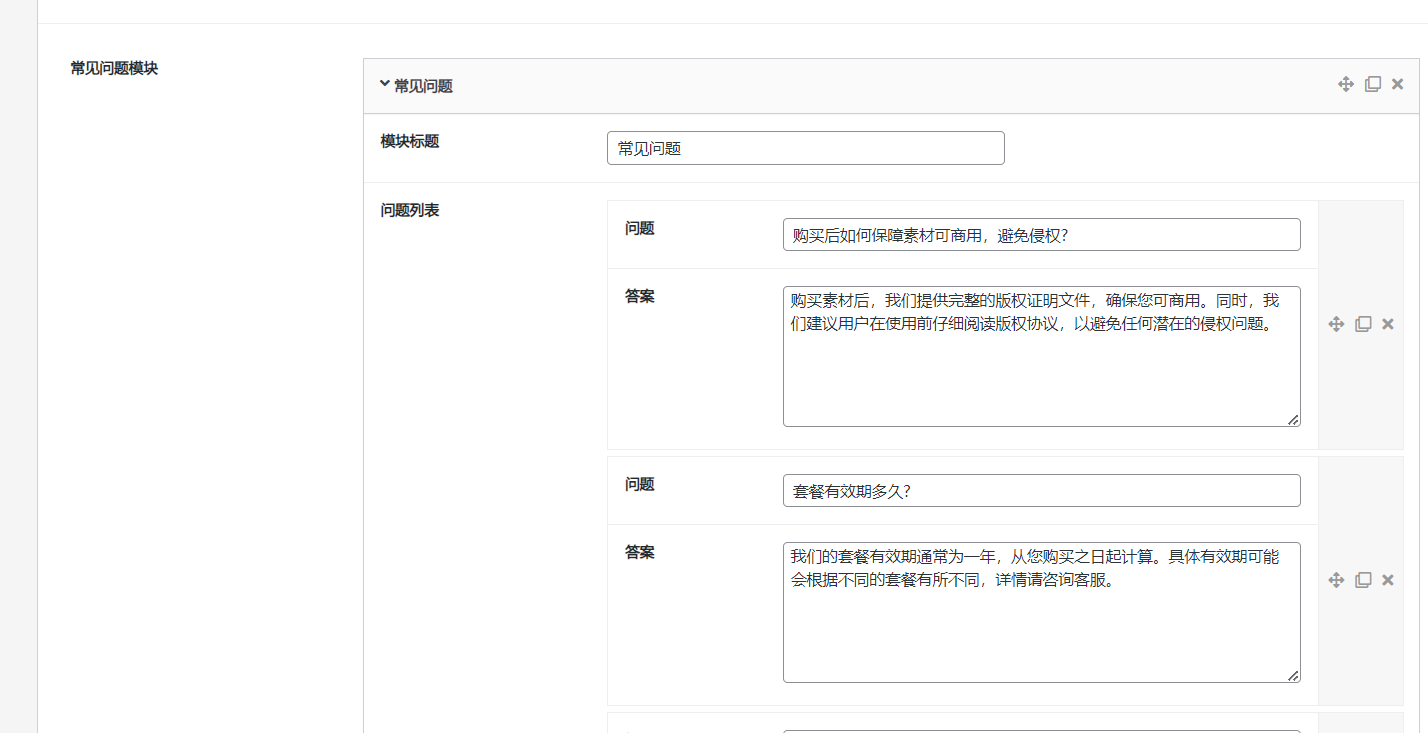Viewport: 1428px width, 733px height.
Task: Click the 问题列表 field label
Action: pyautogui.click(x=410, y=210)
